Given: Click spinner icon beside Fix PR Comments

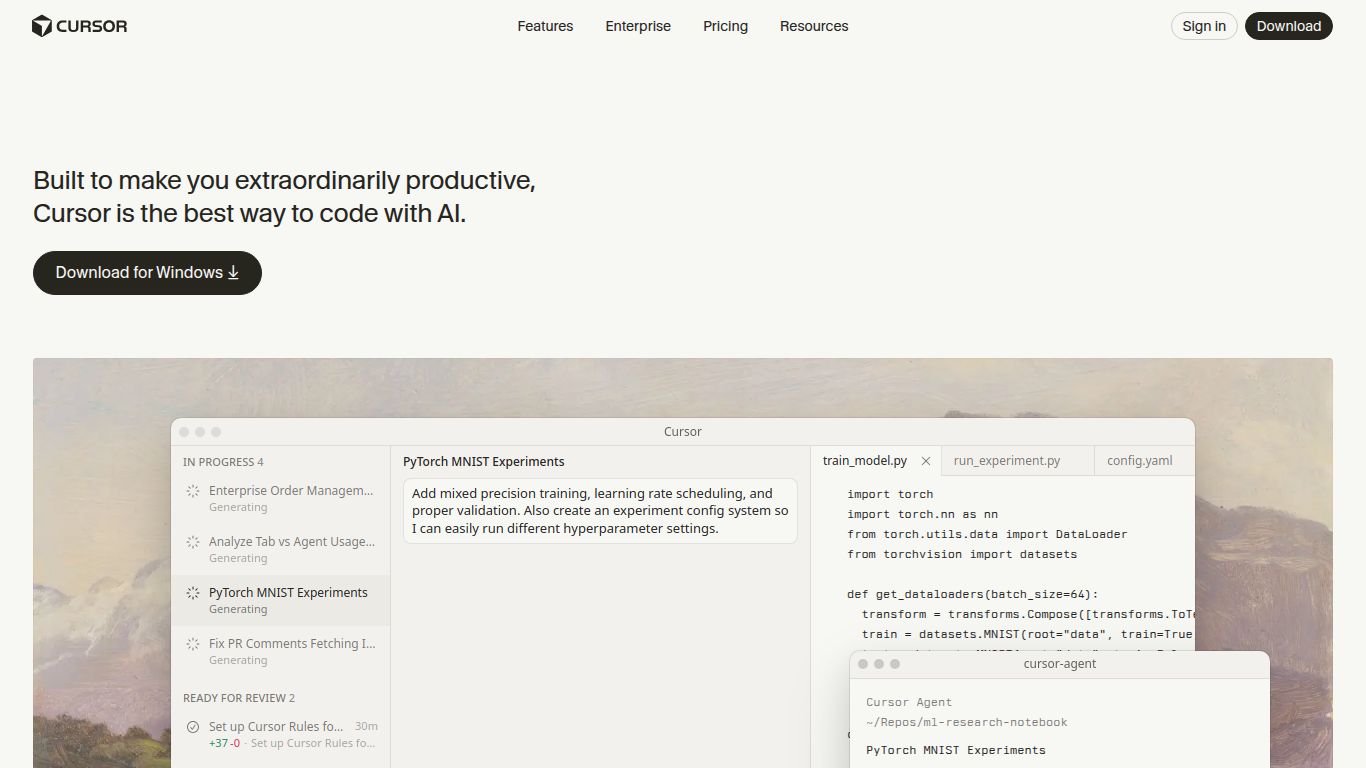Looking at the screenshot, I should pyautogui.click(x=193, y=644).
